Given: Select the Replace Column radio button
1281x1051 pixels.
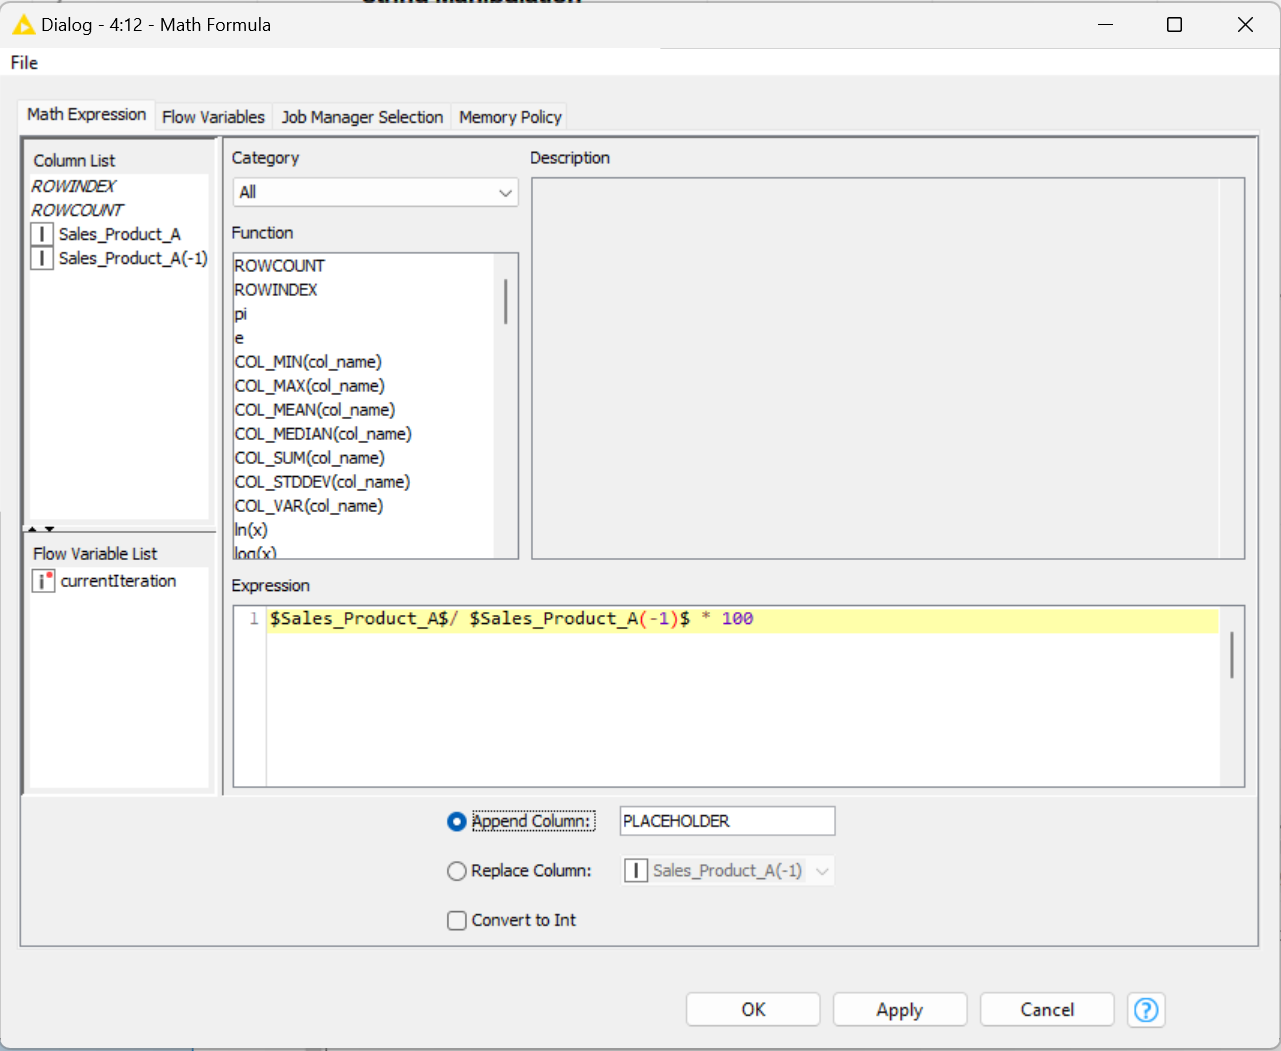Looking at the screenshot, I should point(457,871).
